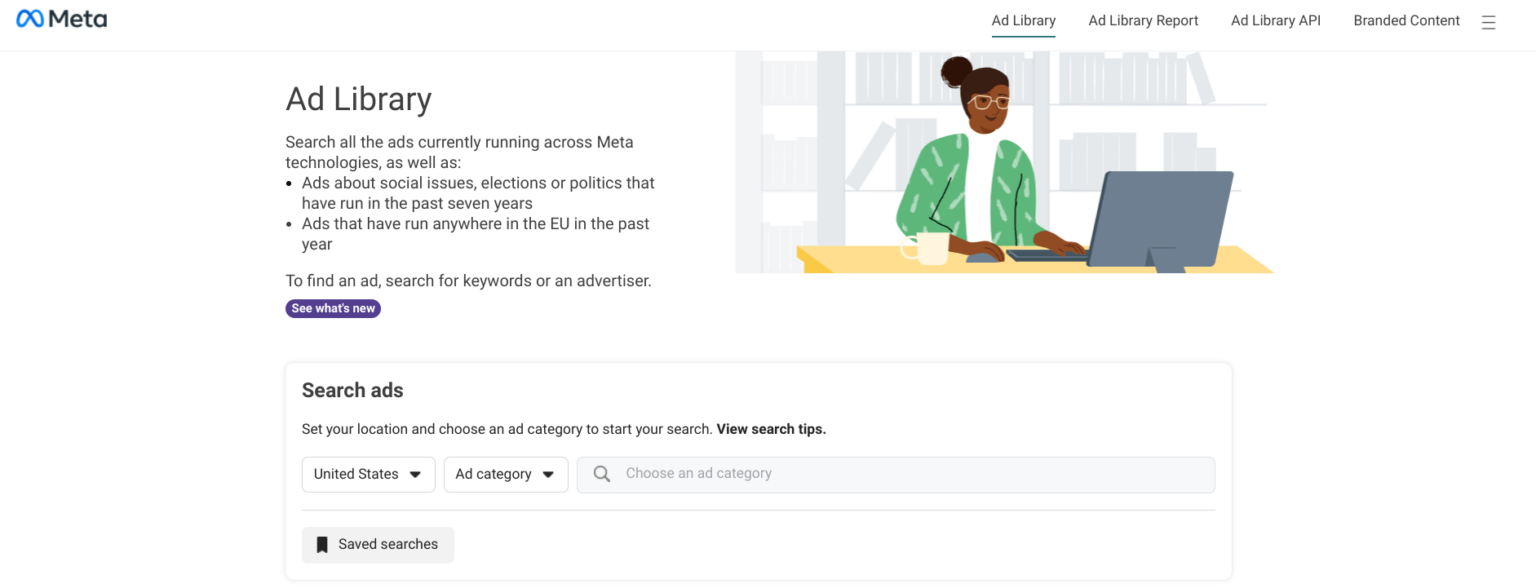
Task: Open Saved searches
Action: tap(378, 544)
